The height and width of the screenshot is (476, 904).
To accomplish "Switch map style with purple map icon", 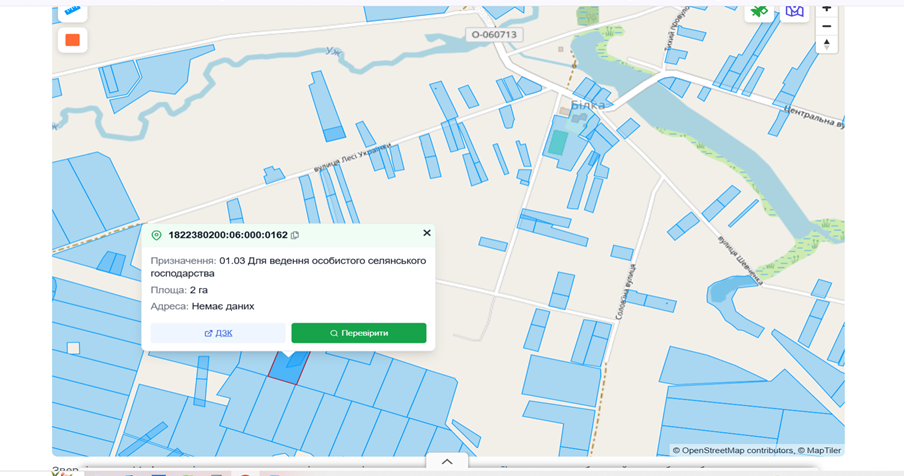I will click(x=794, y=13).
